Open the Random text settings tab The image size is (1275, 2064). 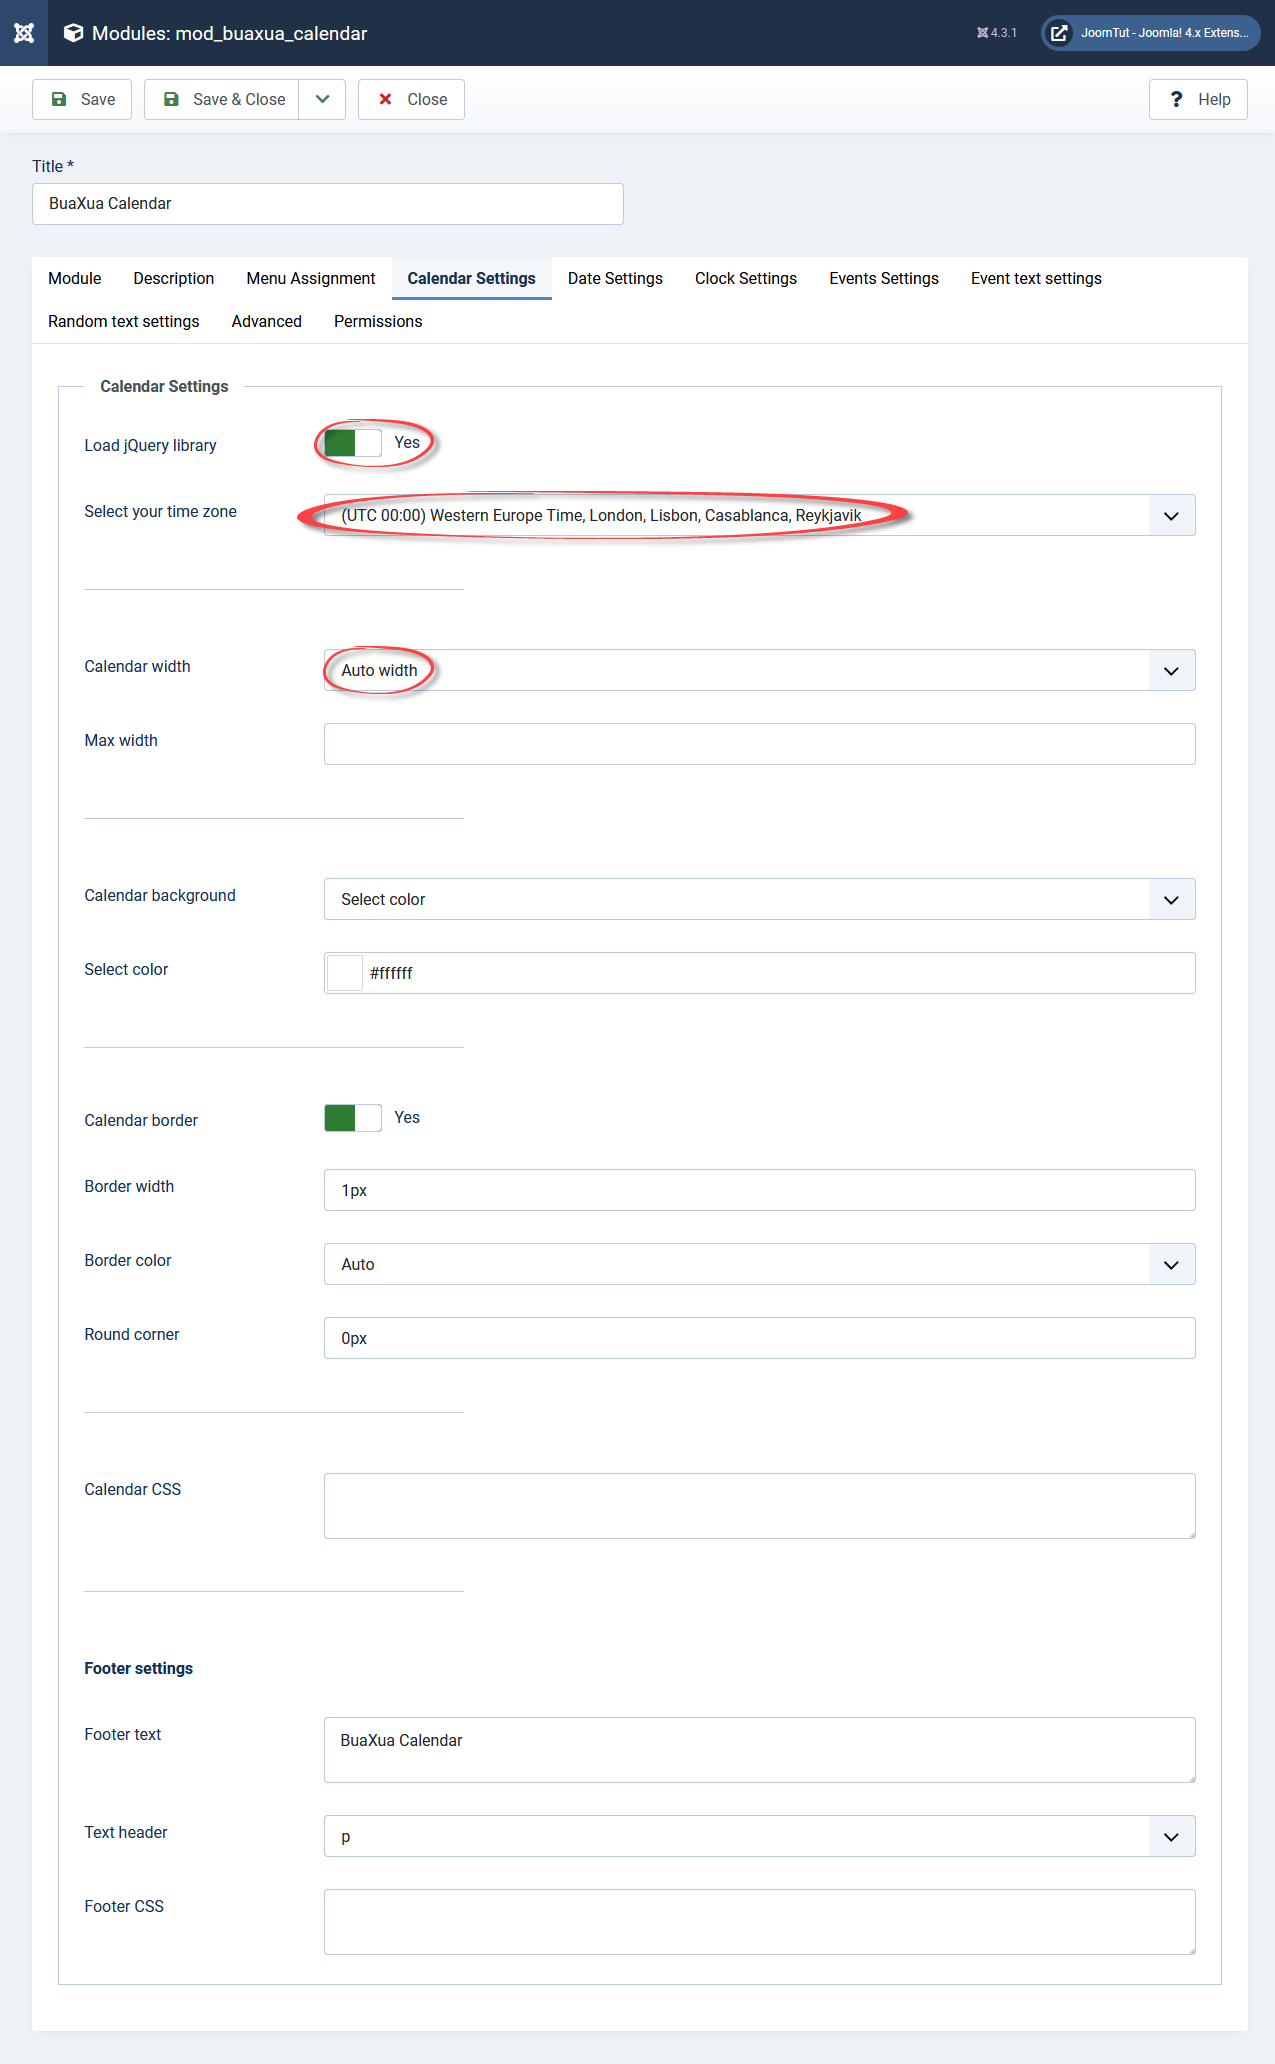tap(124, 321)
